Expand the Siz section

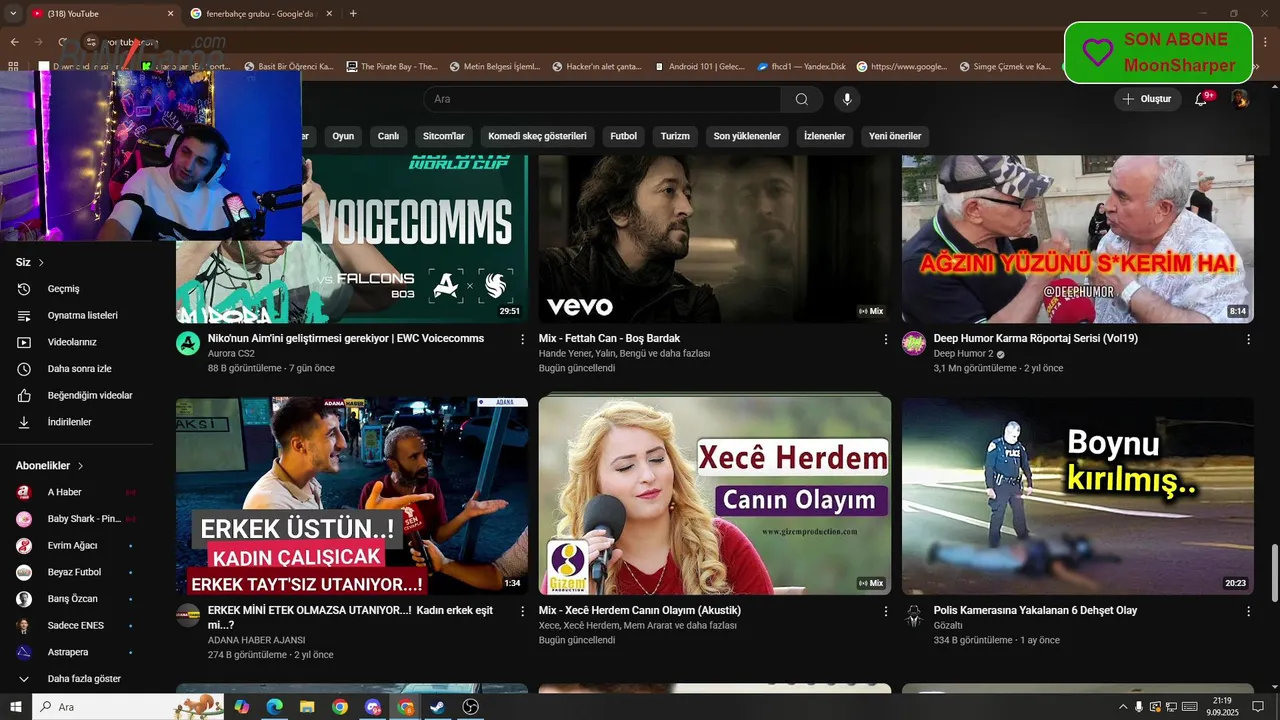(30, 262)
